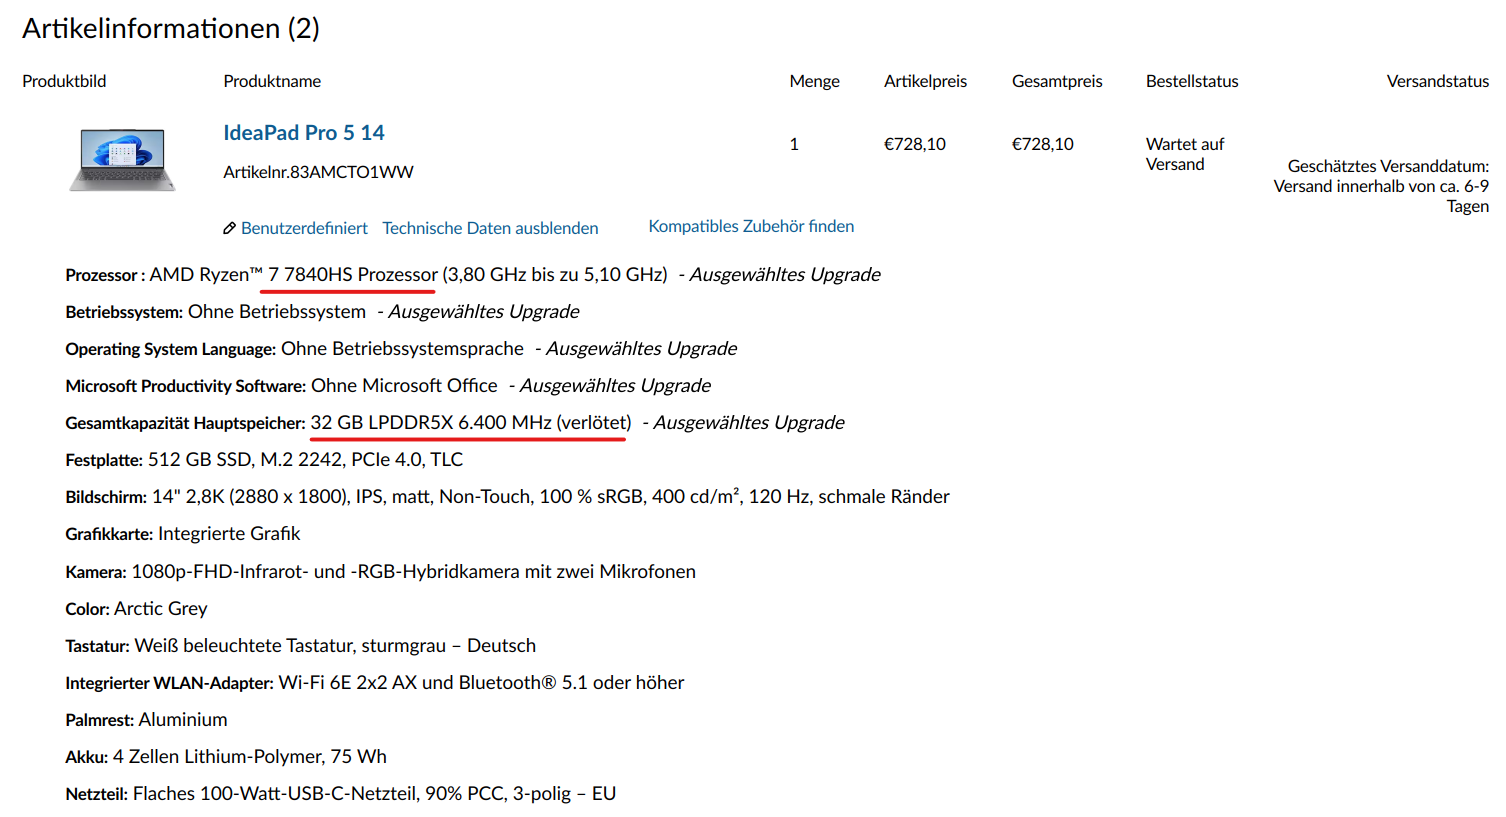The height and width of the screenshot is (817, 1506).
Task: Click the 512 GB SSD Festplatte spec
Action: [264, 459]
